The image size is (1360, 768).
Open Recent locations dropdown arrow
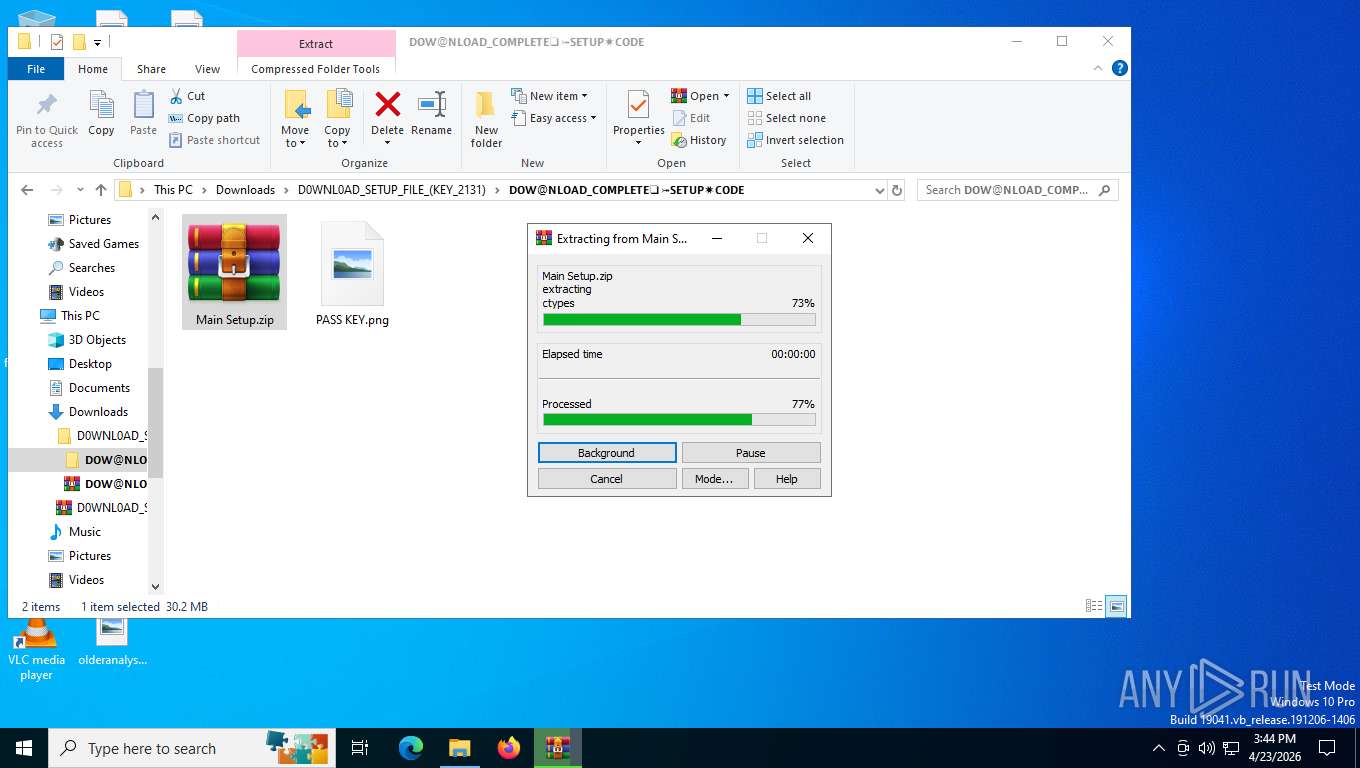pos(79,190)
